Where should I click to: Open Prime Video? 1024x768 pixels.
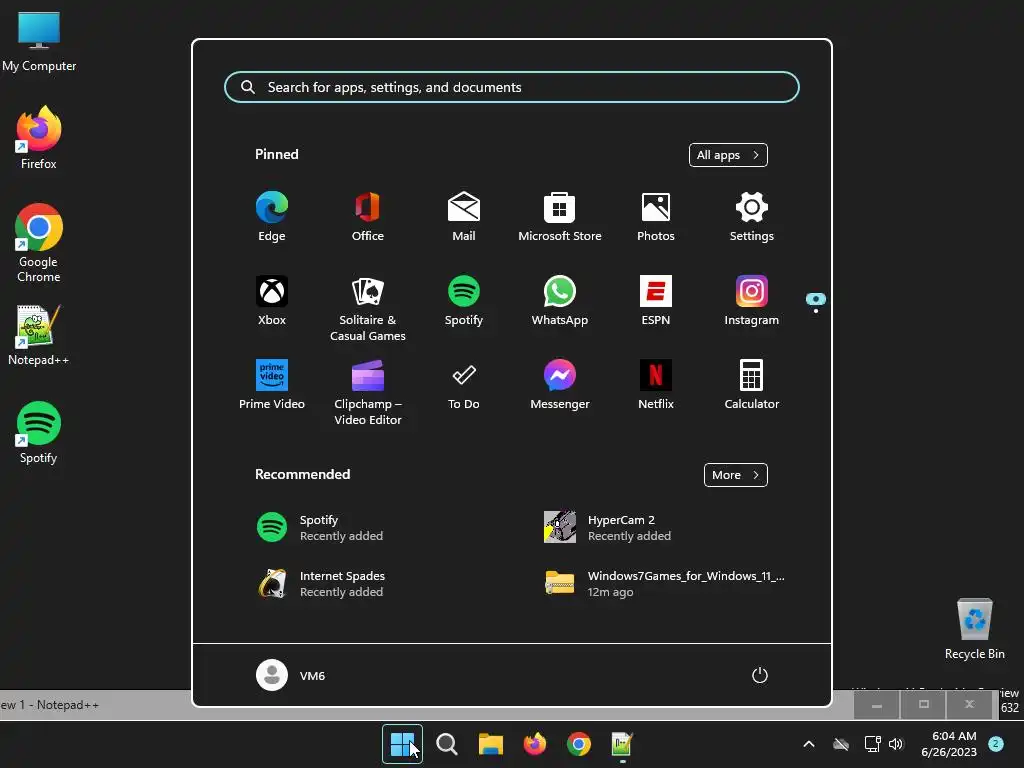tap(272, 384)
